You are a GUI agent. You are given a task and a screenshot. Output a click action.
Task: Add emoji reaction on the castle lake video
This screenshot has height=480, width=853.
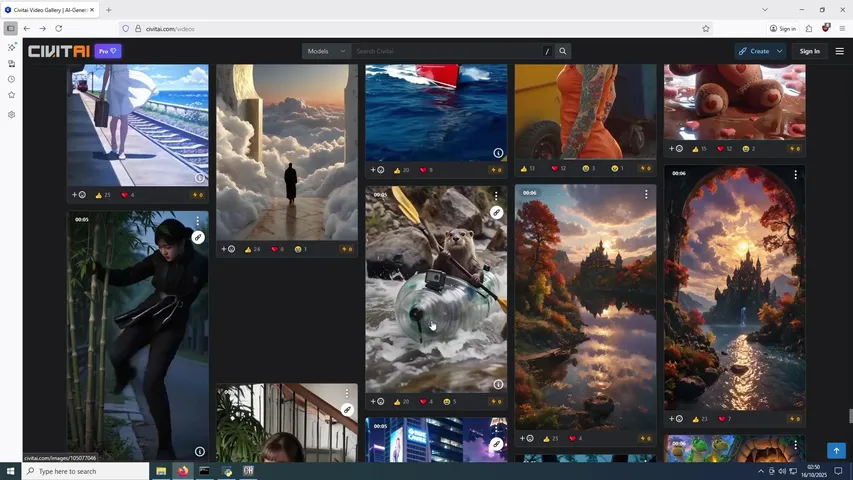pos(526,438)
